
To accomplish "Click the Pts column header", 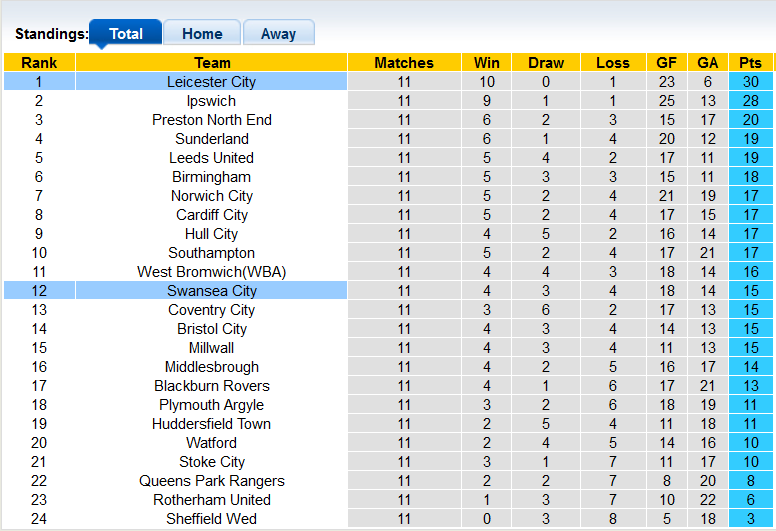I will click(750, 63).
